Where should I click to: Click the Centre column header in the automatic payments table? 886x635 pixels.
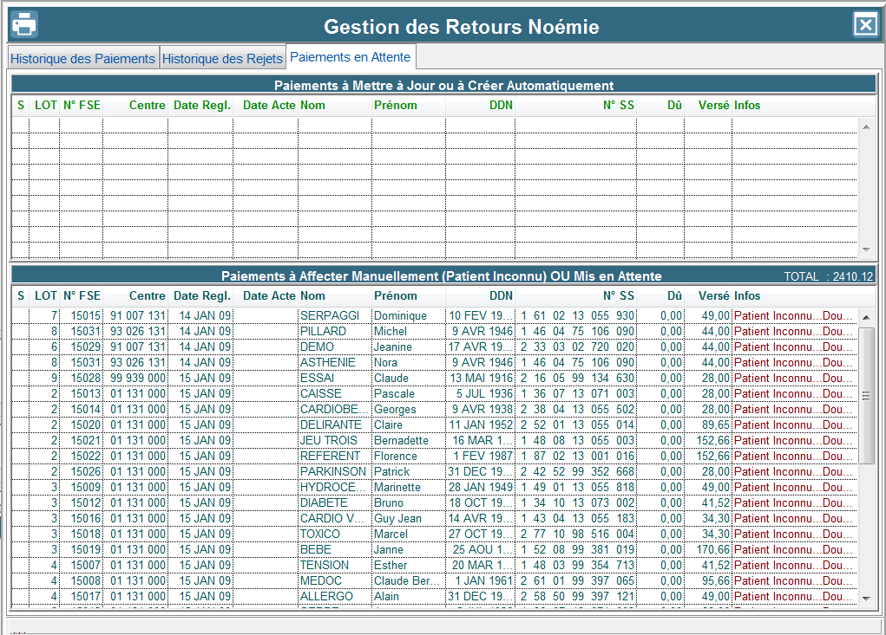[x=147, y=105]
